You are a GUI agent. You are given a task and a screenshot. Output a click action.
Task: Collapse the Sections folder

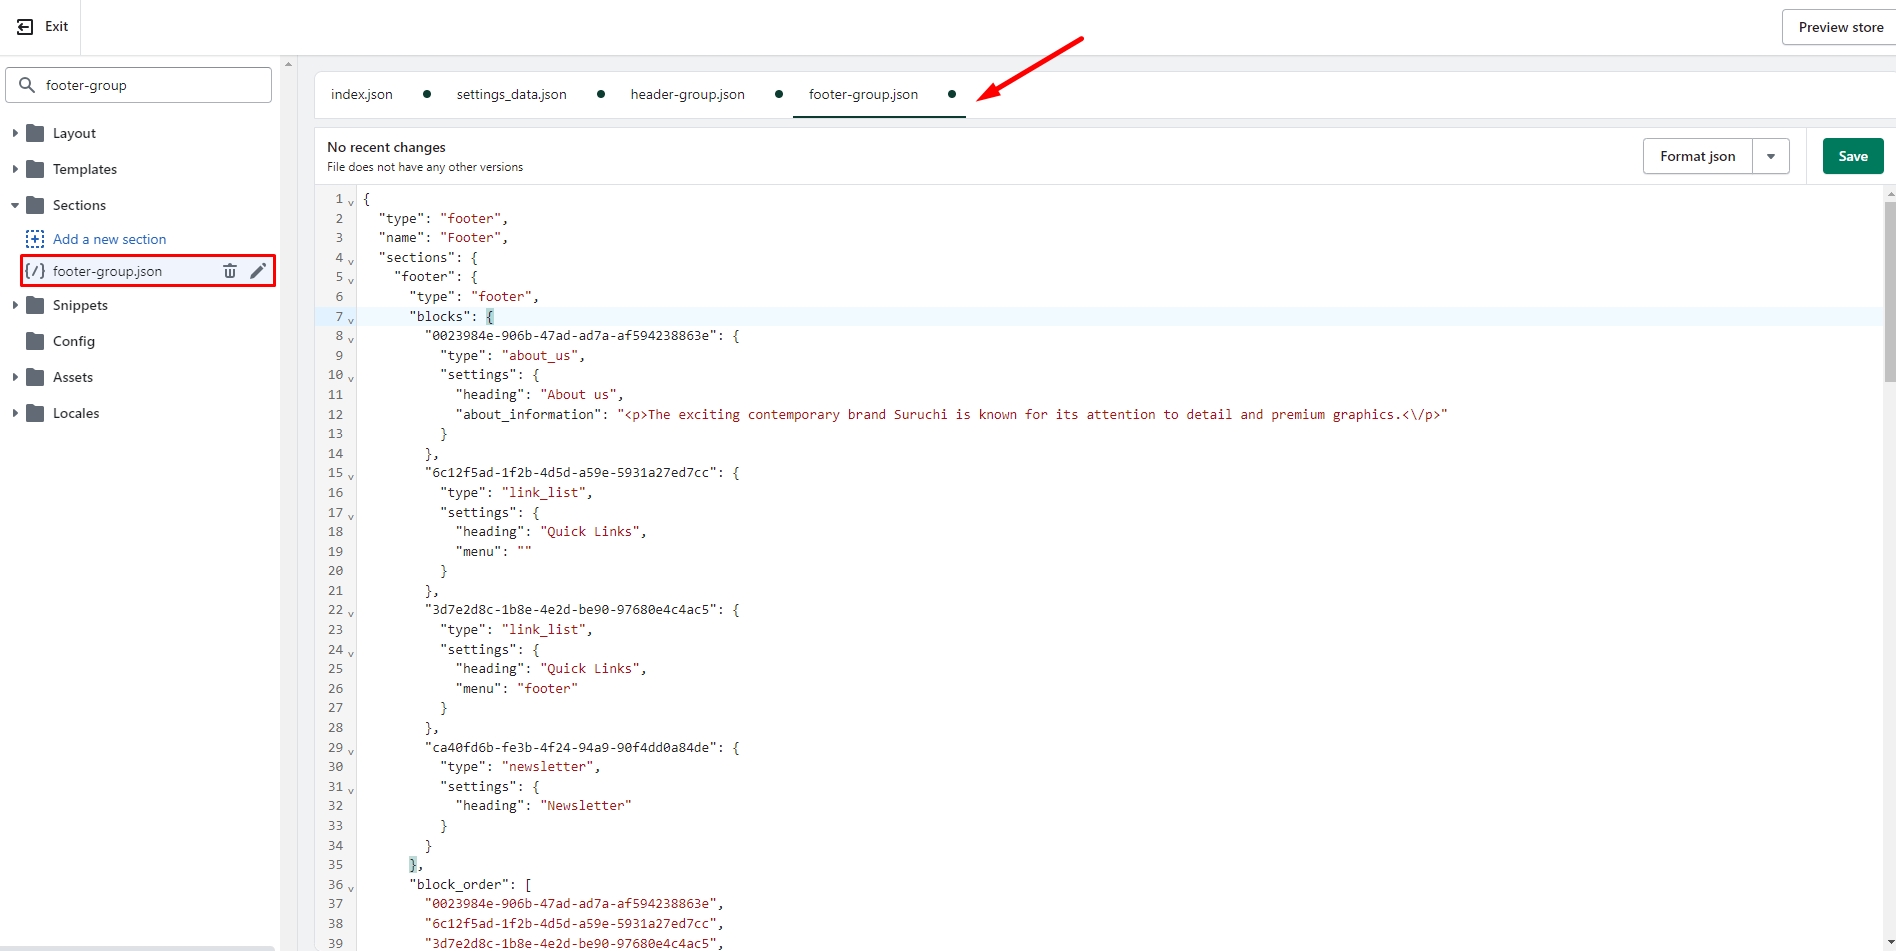point(15,205)
